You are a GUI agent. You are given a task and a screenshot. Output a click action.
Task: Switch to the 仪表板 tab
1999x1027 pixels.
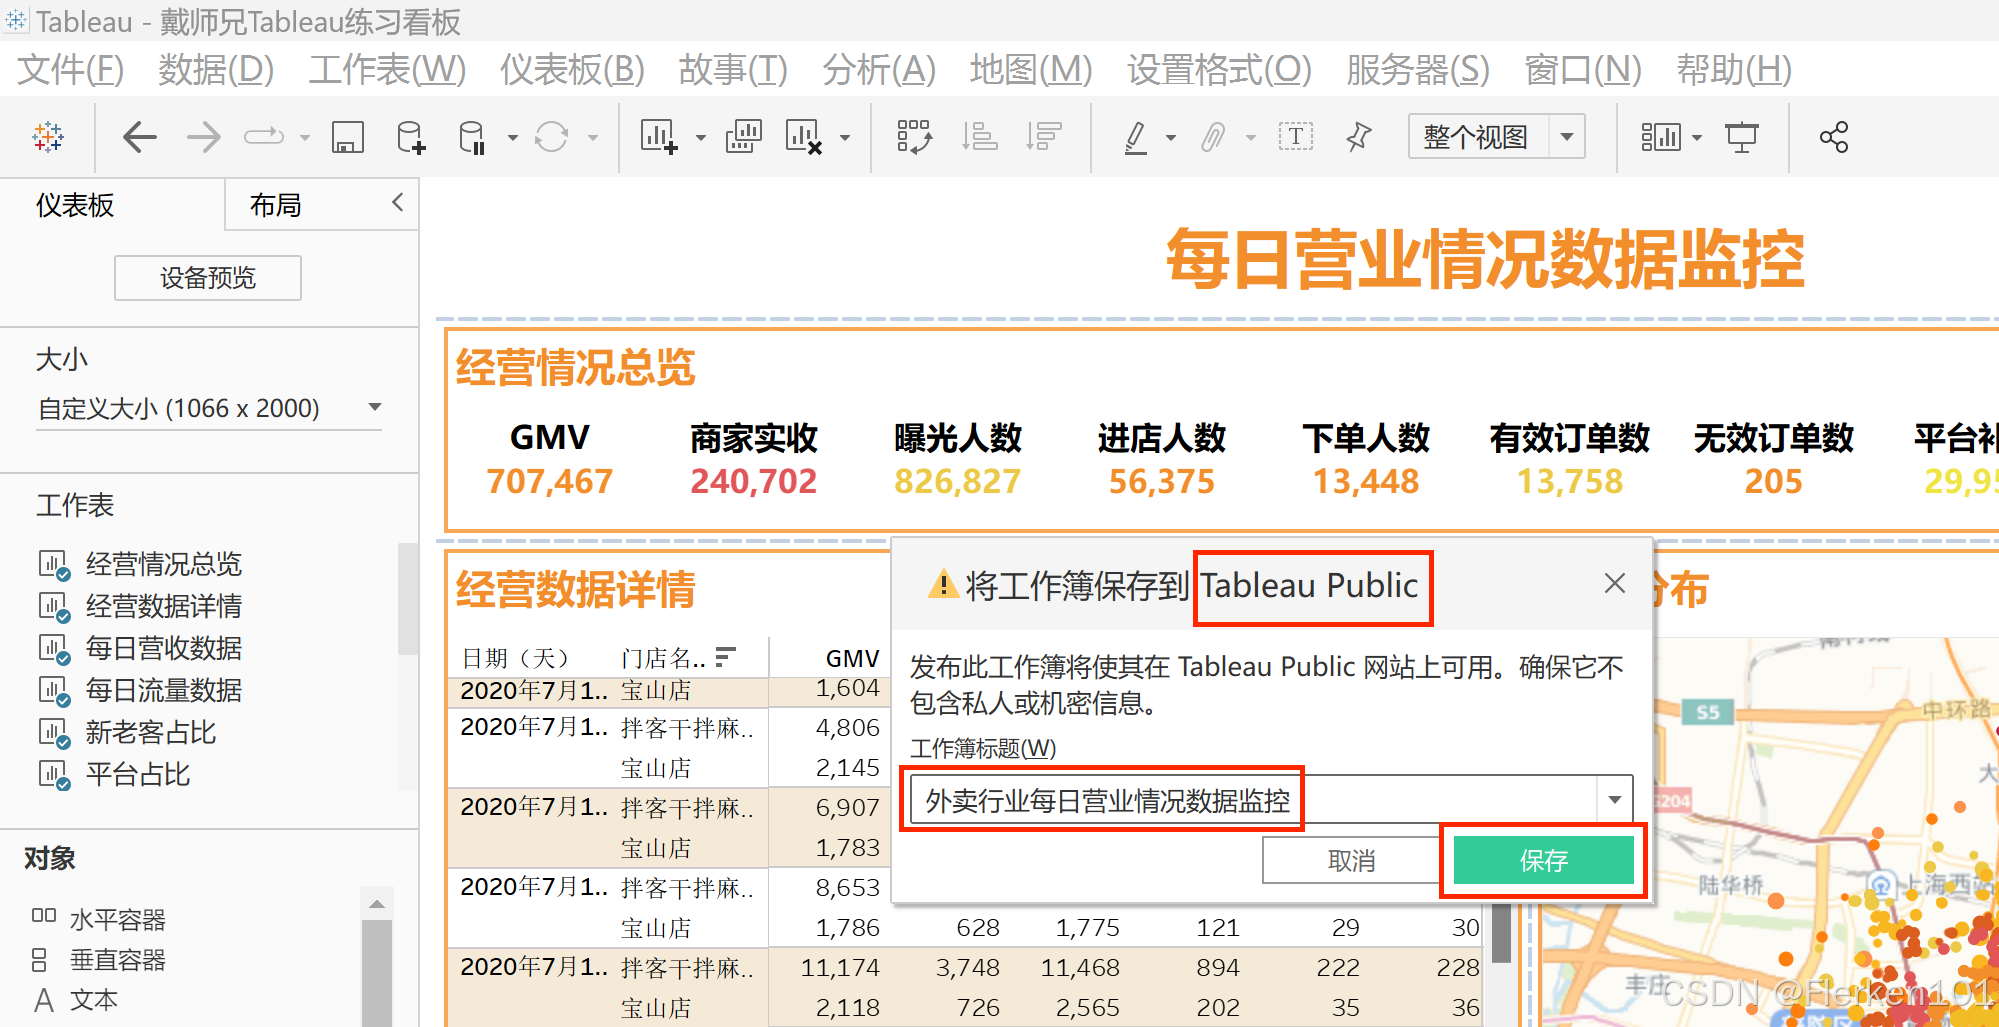point(75,205)
